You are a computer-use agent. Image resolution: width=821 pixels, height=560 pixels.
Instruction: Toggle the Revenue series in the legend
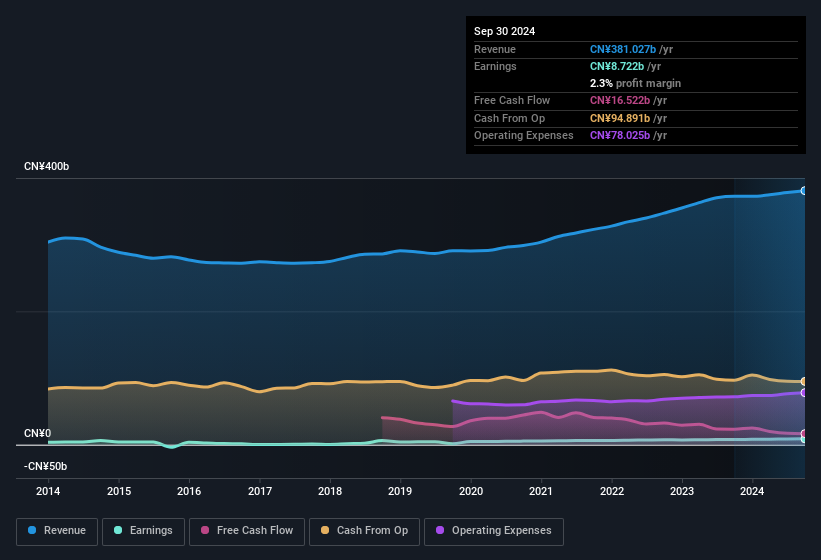coord(58,531)
